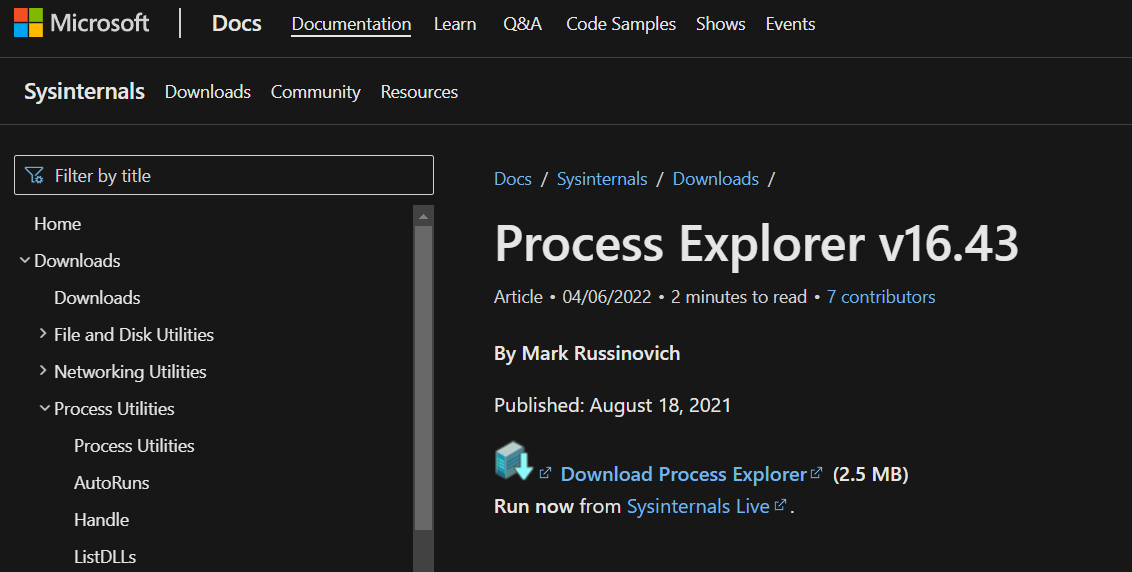Click external link icon before Download Process Explorer

(545, 473)
